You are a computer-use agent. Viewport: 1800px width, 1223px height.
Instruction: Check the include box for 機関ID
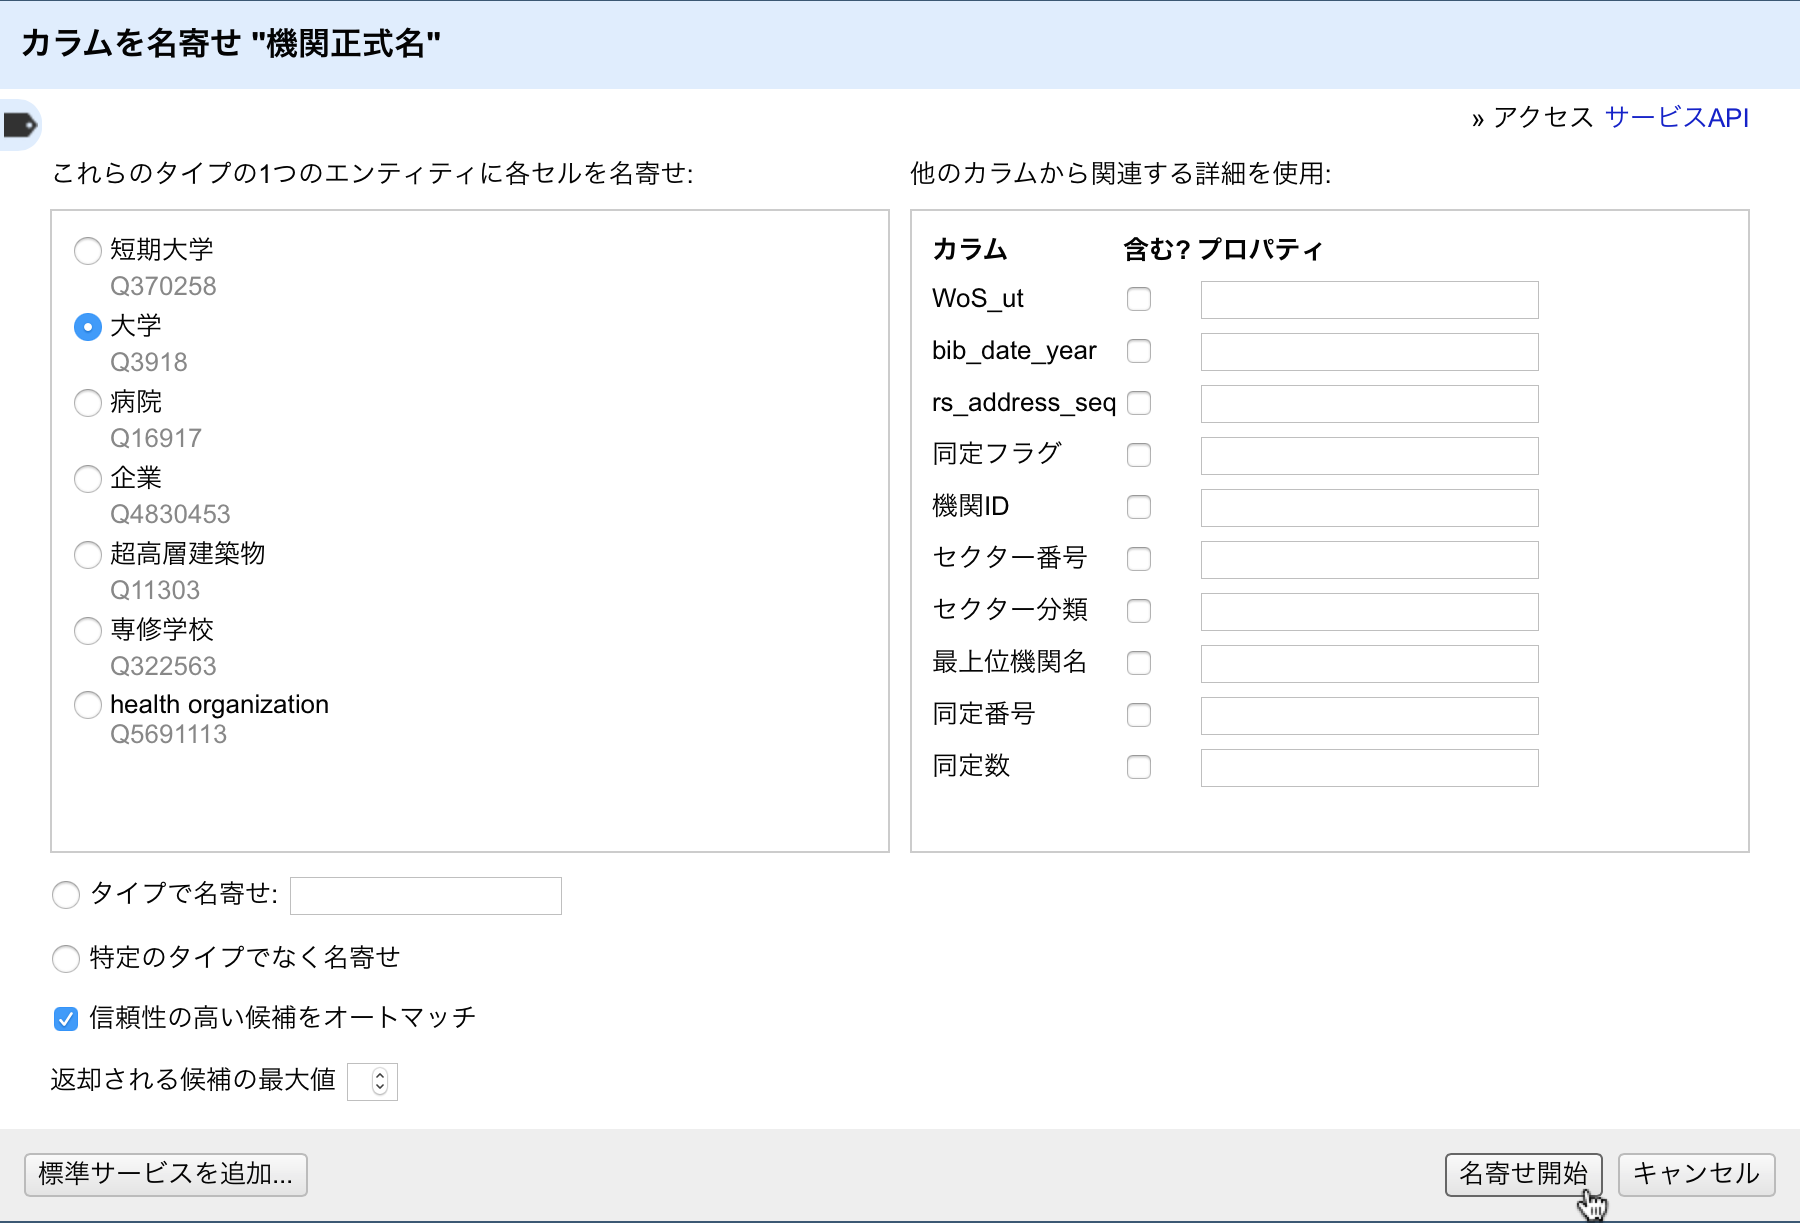(1139, 507)
